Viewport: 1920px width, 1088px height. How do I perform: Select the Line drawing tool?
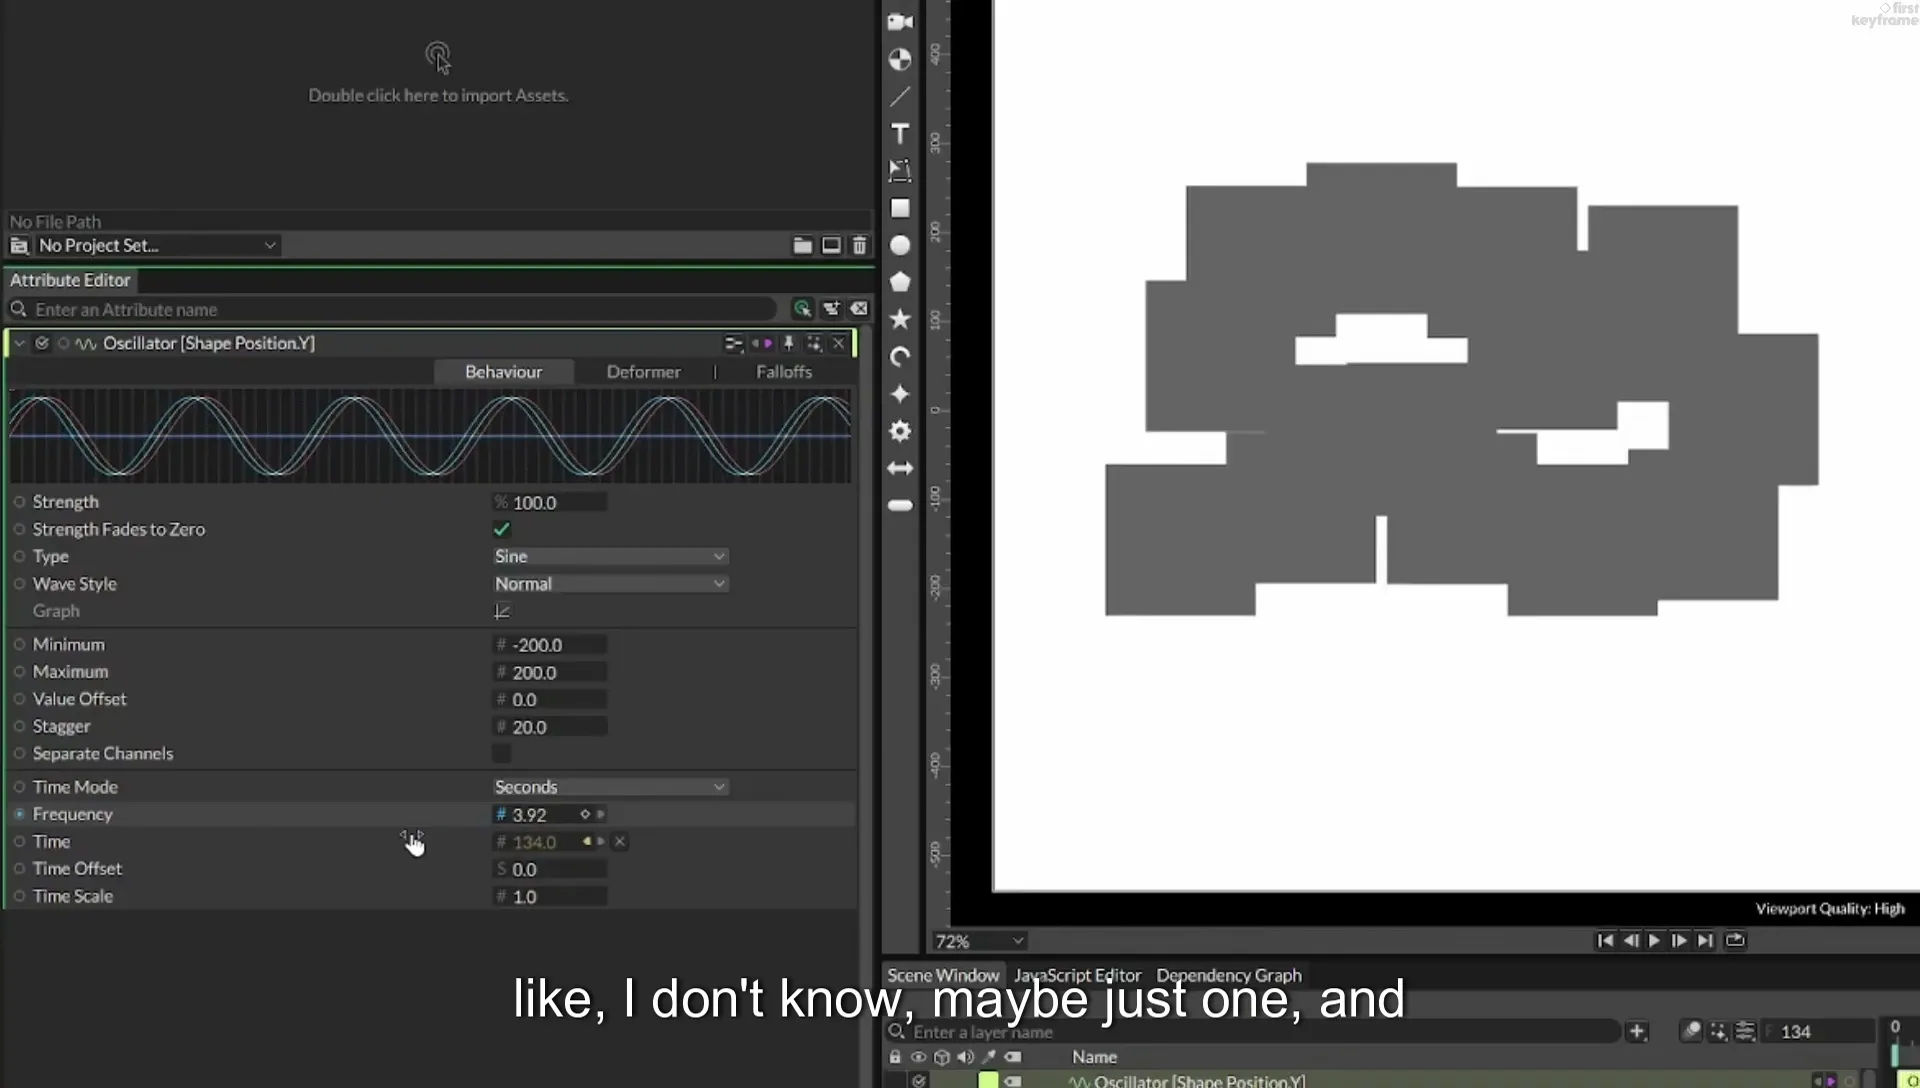coord(900,97)
